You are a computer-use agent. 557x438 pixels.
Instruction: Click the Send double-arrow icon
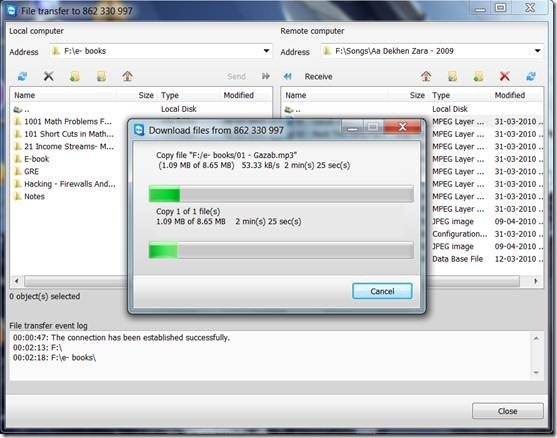[266, 76]
